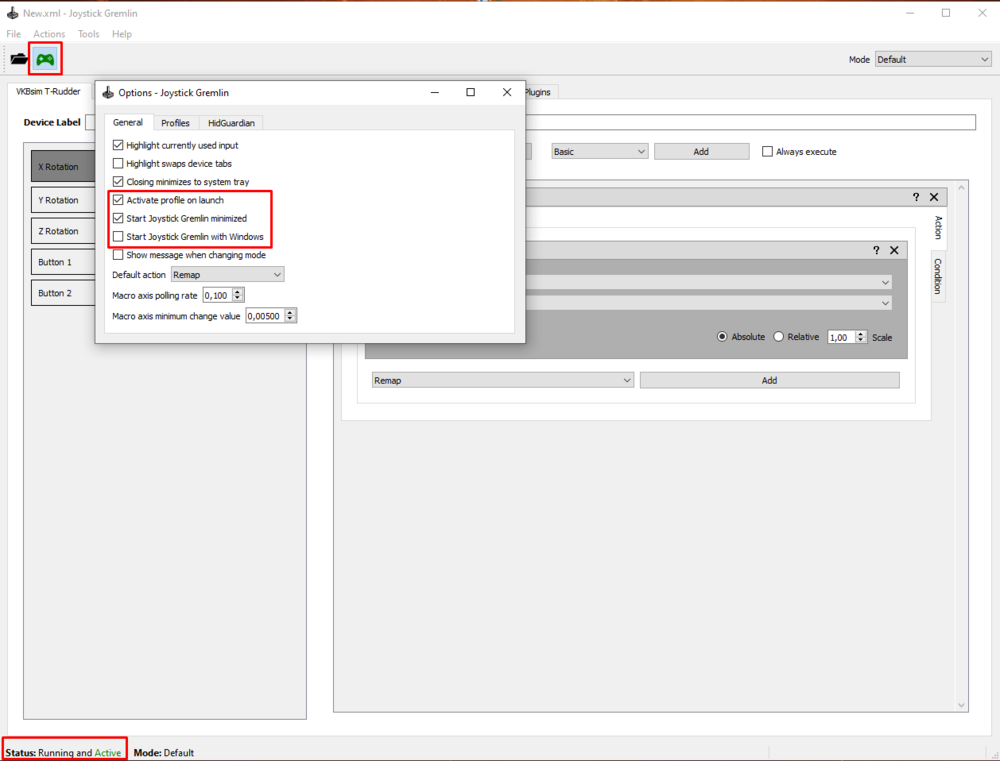Select VKBsim T-Rudder device tab

coord(48,91)
